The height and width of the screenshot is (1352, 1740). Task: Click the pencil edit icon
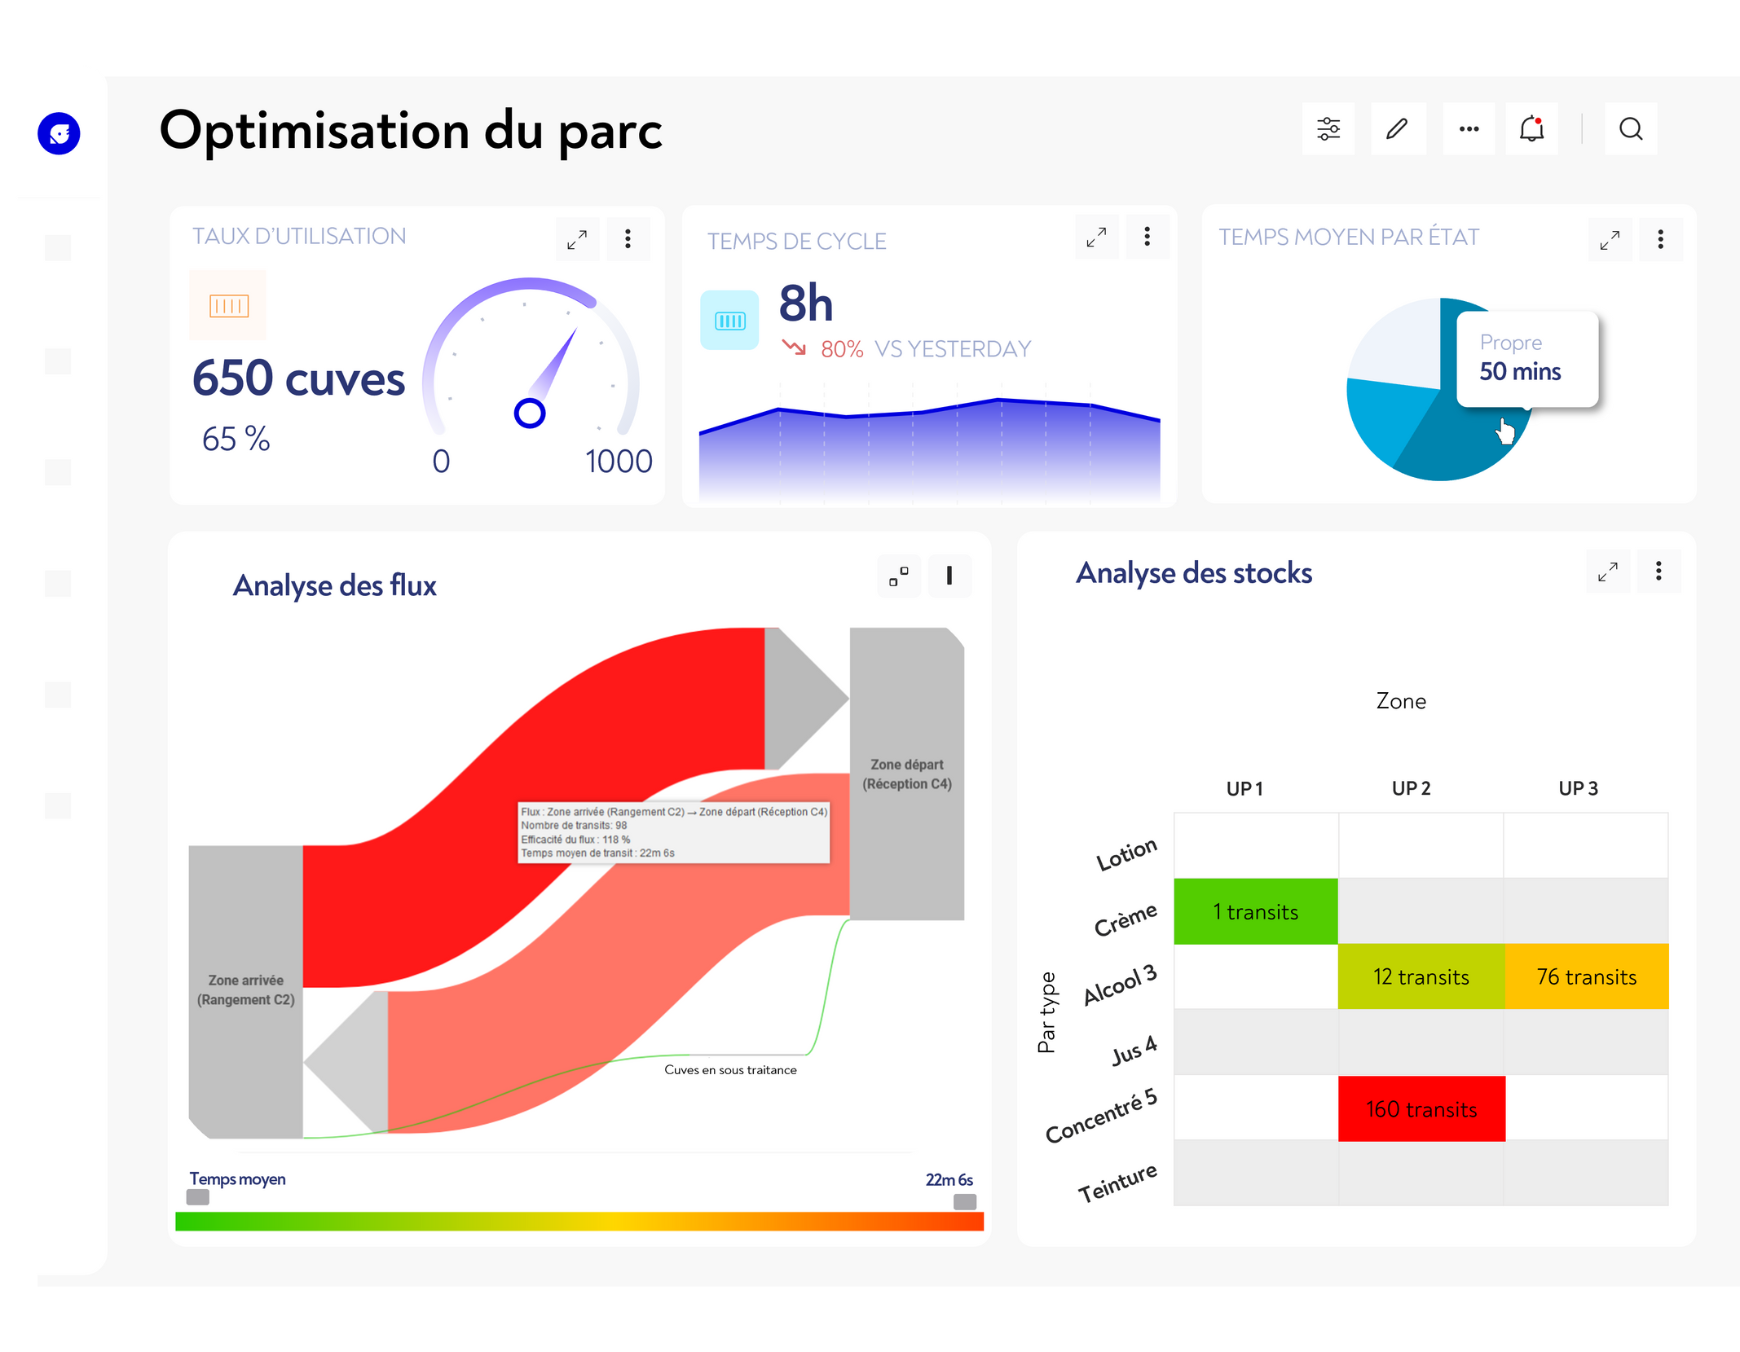point(1397,129)
